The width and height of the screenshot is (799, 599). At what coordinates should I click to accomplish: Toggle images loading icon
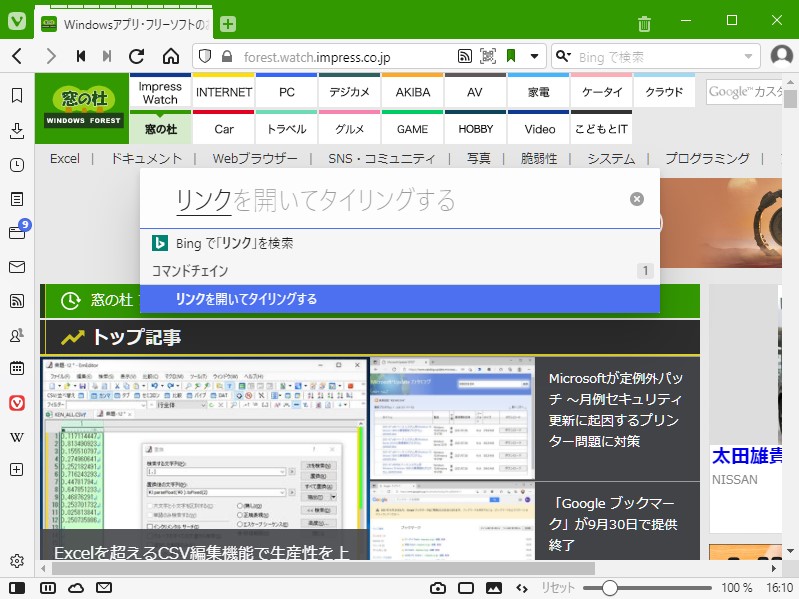(x=494, y=588)
